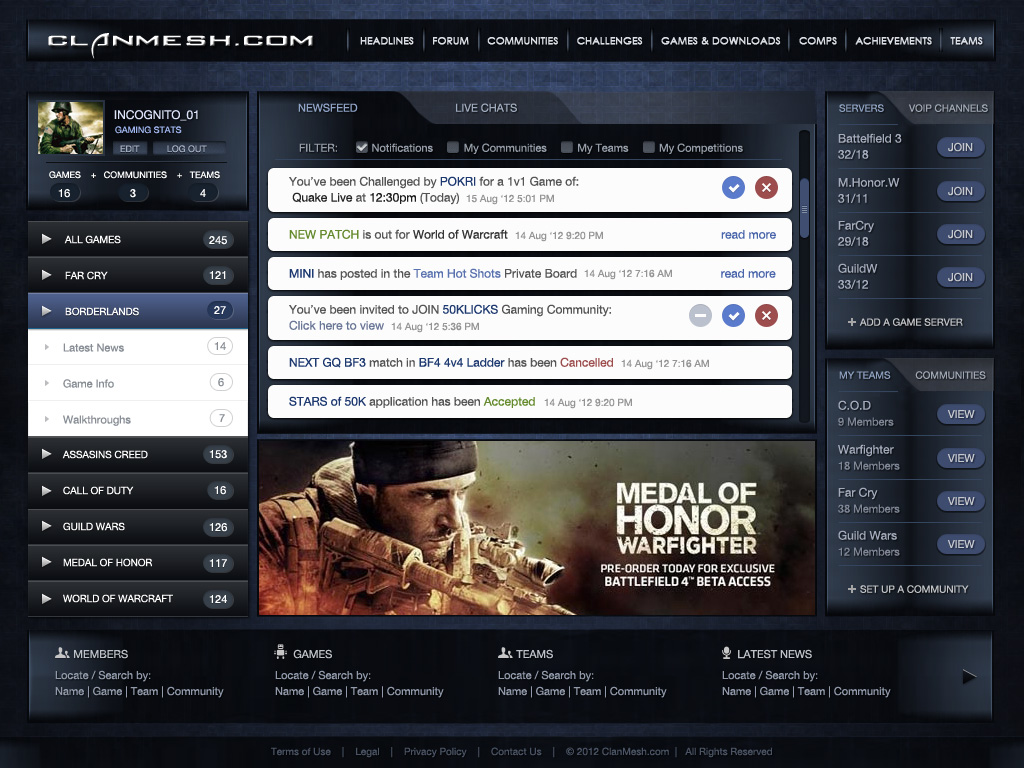Expand the Medal of Honor category arrow
Screen dimensions: 1024x768
46,562
